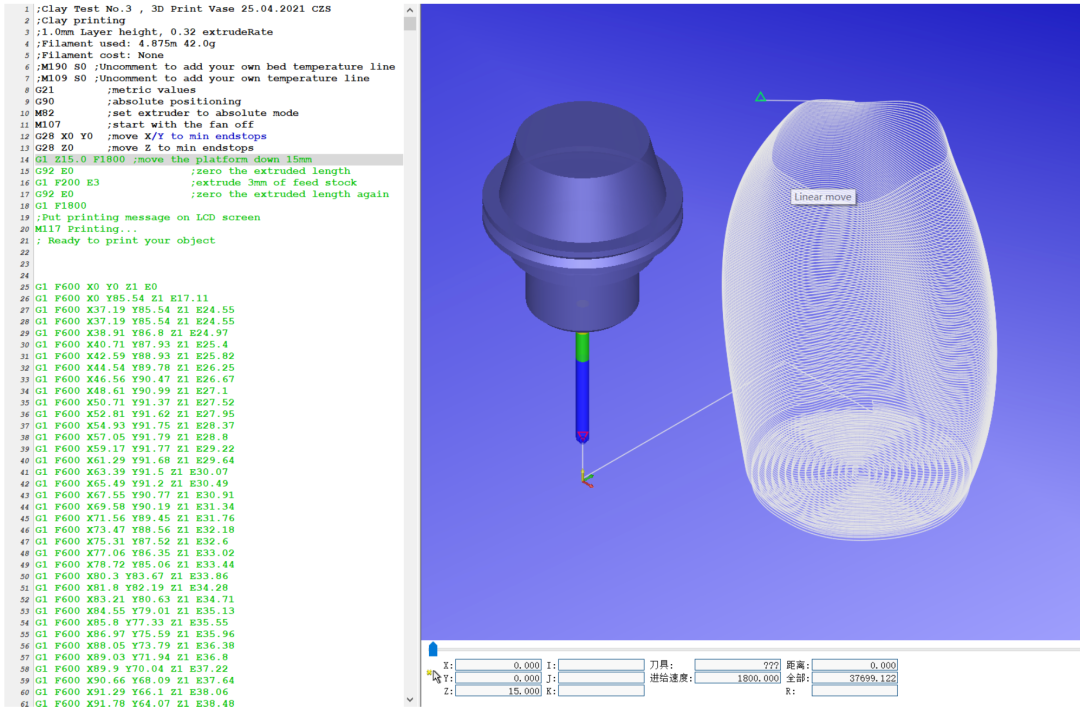Click the blue simulation progress slider handle
The width and height of the screenshot is (1080, 716).
432,650
